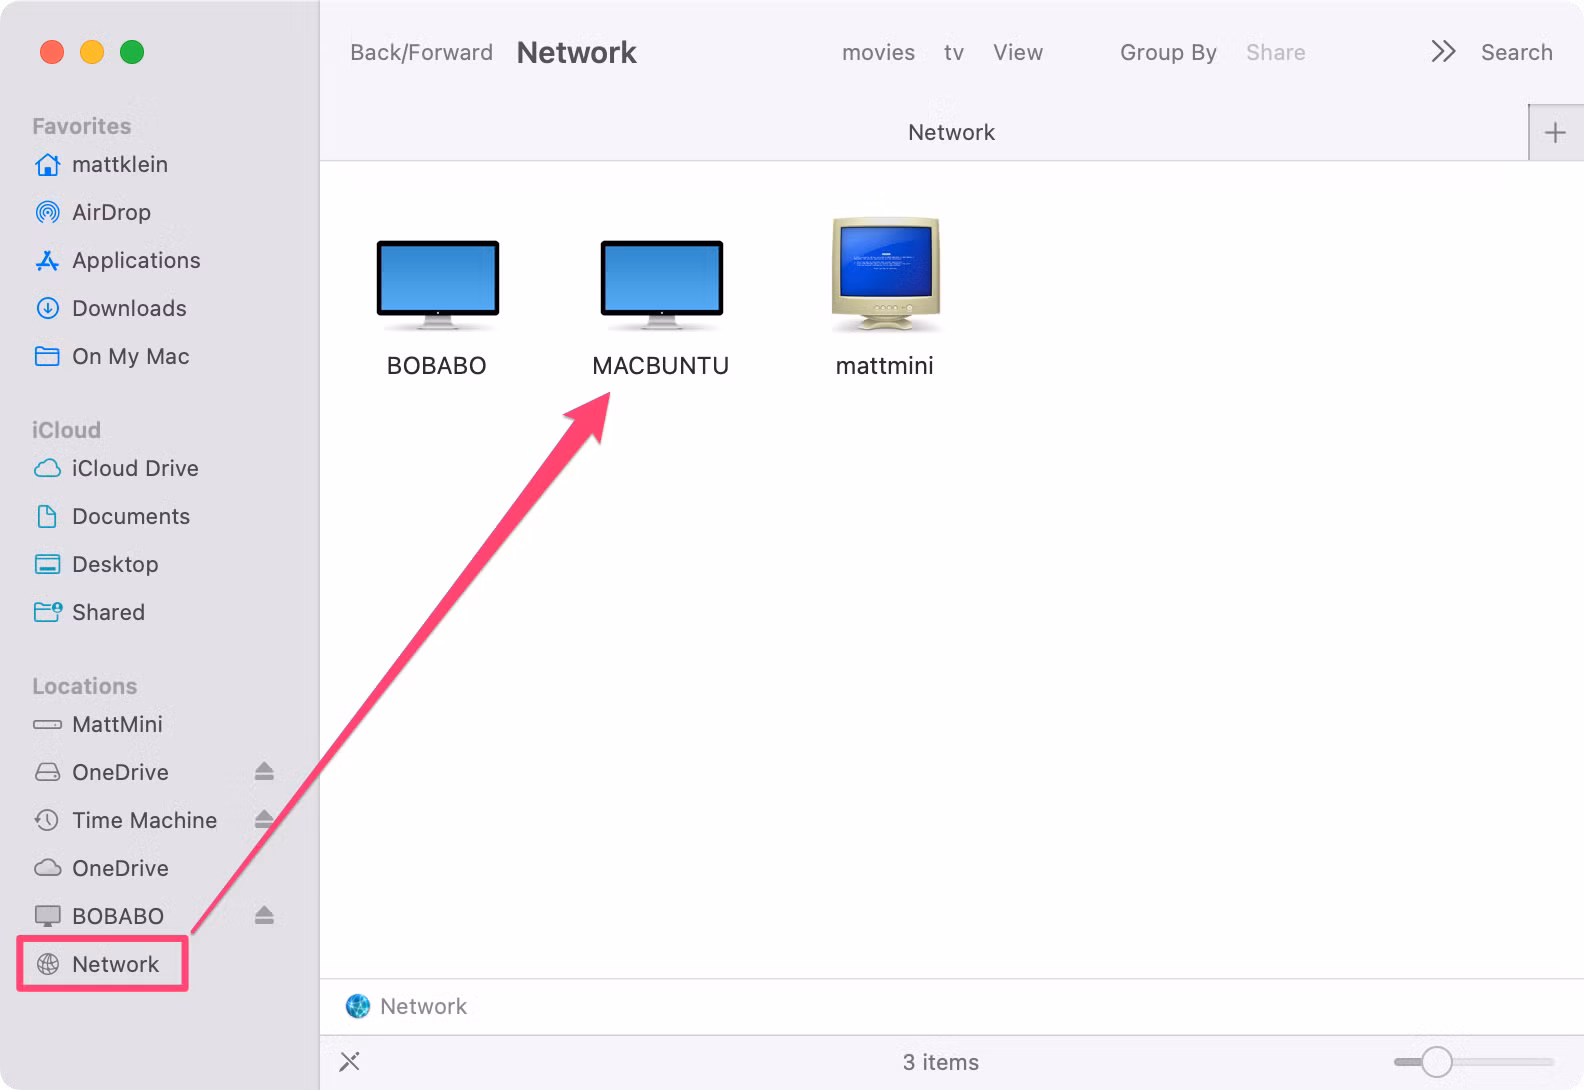Select the AirDrop text label

(111, 213)
